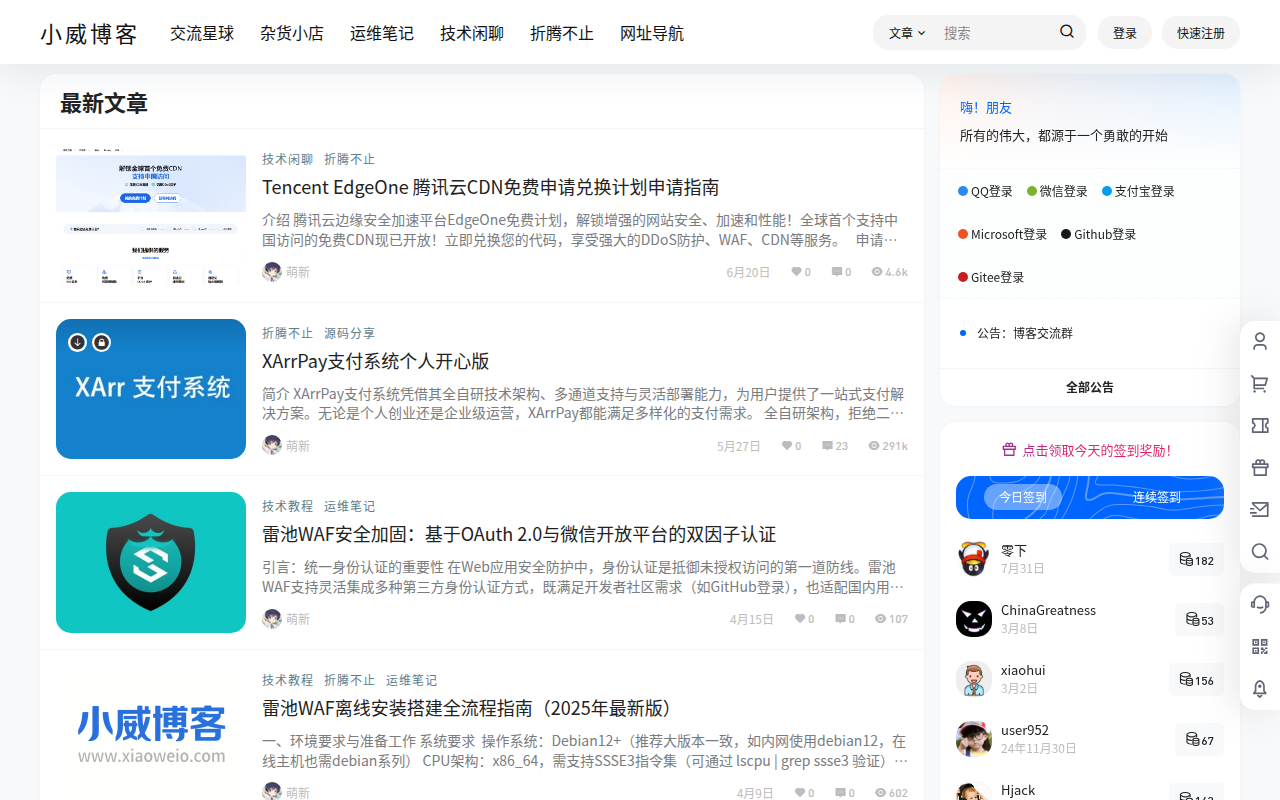Open ChinaGreatness user avatar
This screenshot has height=800, width=1280.
tap(974, 619)
